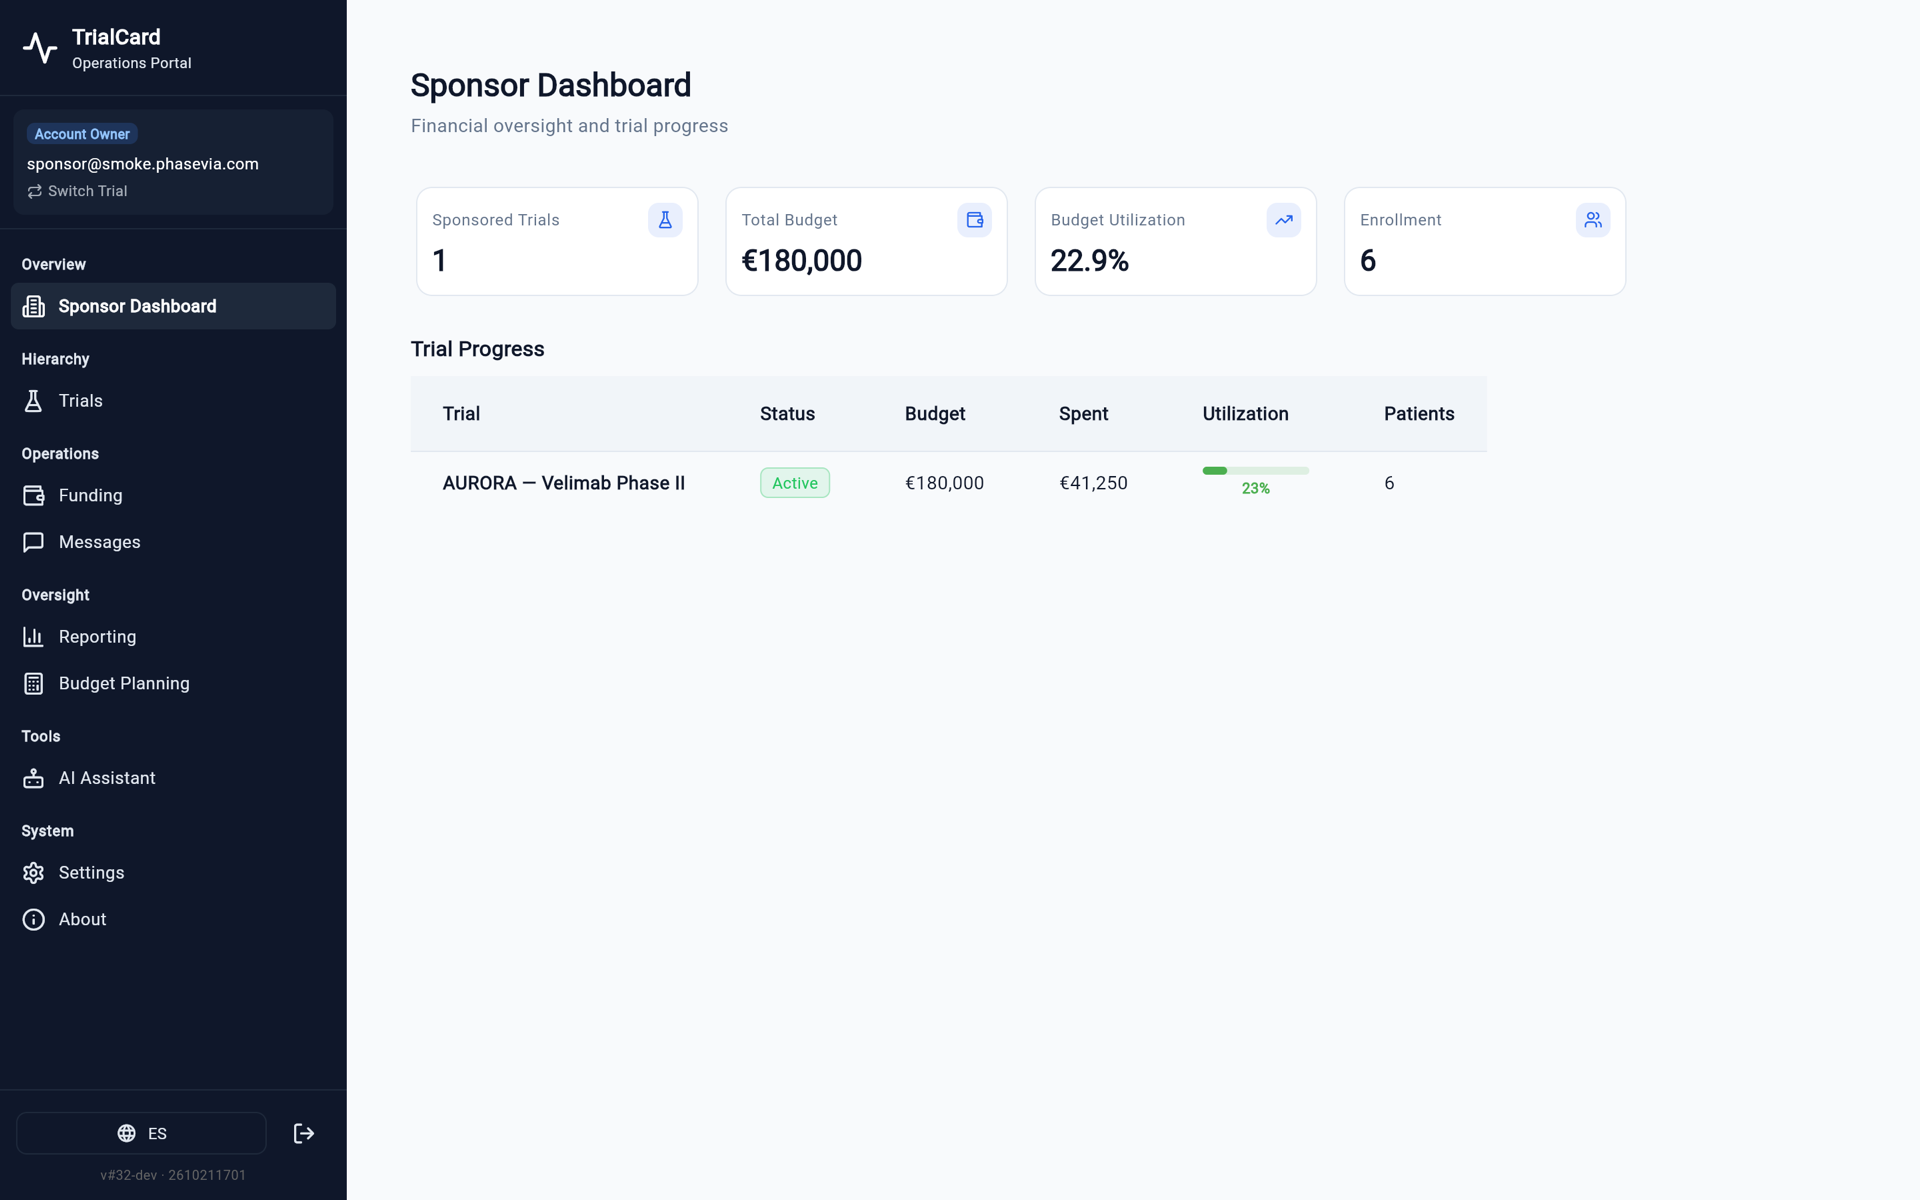1920x1200 pixels.
Task: Open the Trials sidebar item
Action: (x=173, y=401)
